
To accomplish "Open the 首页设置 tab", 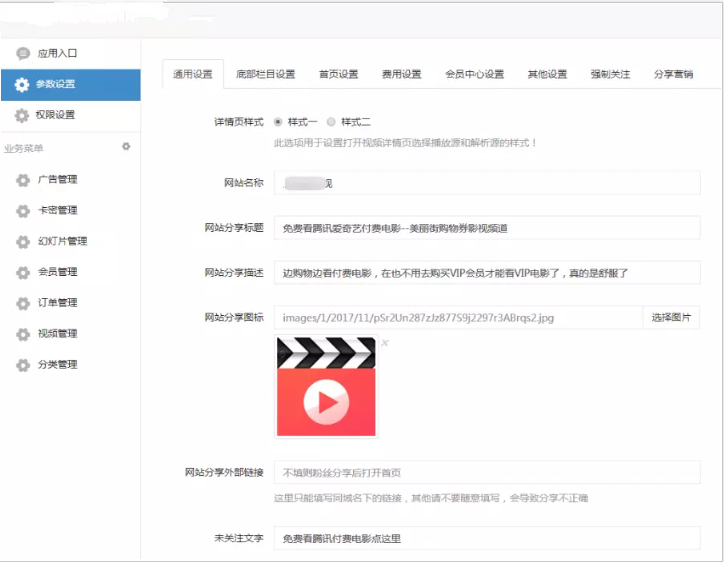I will [338, 74].
